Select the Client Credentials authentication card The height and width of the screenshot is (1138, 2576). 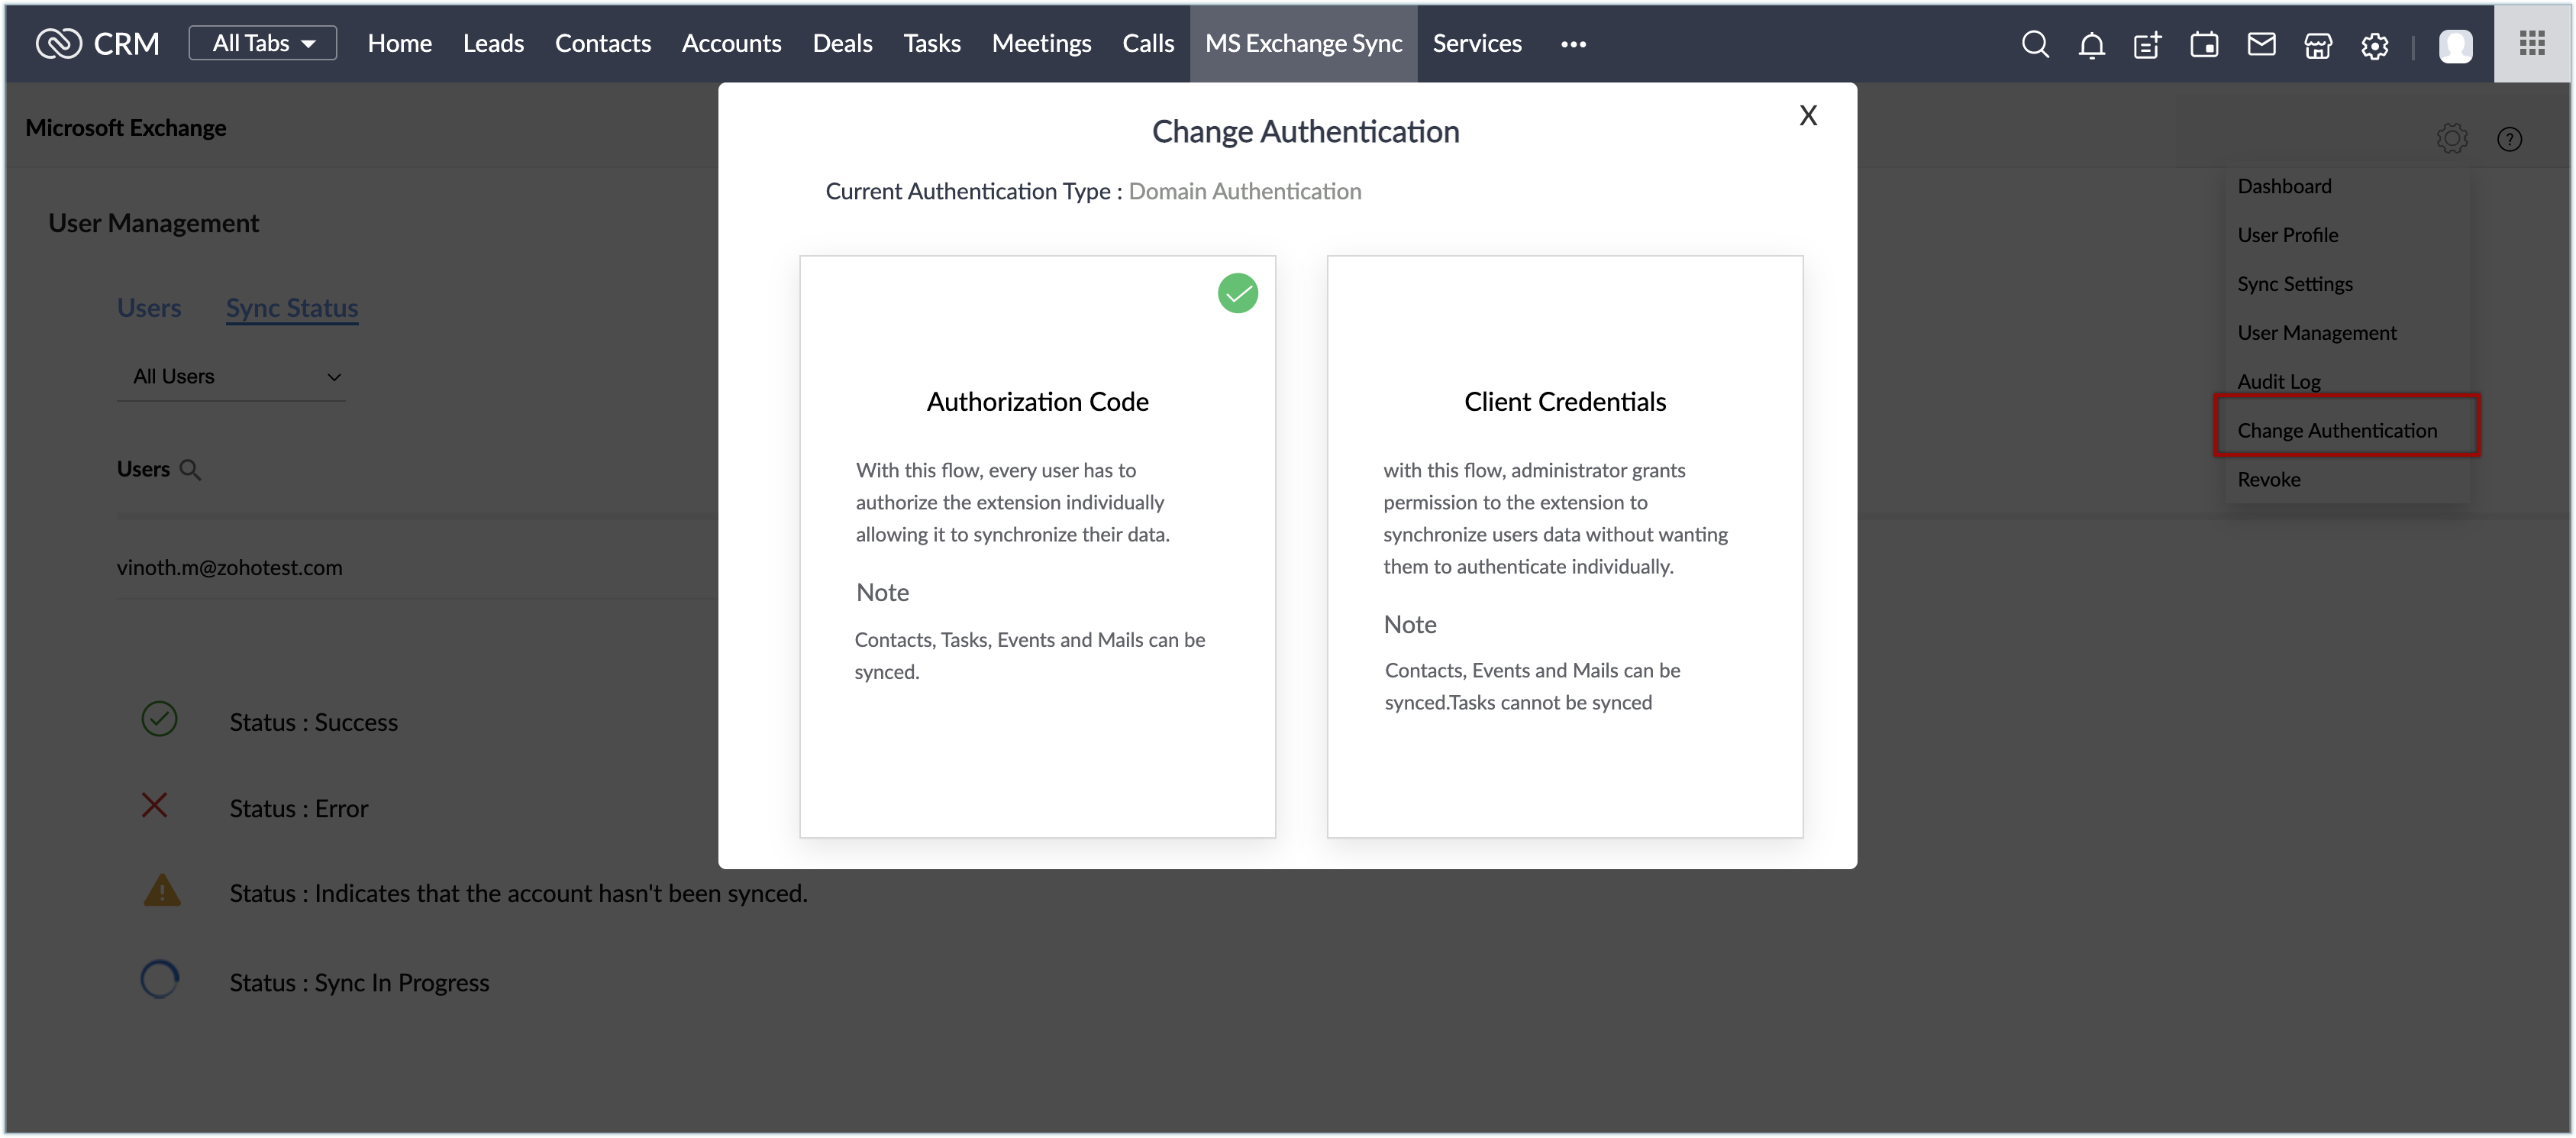pyautogui.click(x=1564, y=546)
